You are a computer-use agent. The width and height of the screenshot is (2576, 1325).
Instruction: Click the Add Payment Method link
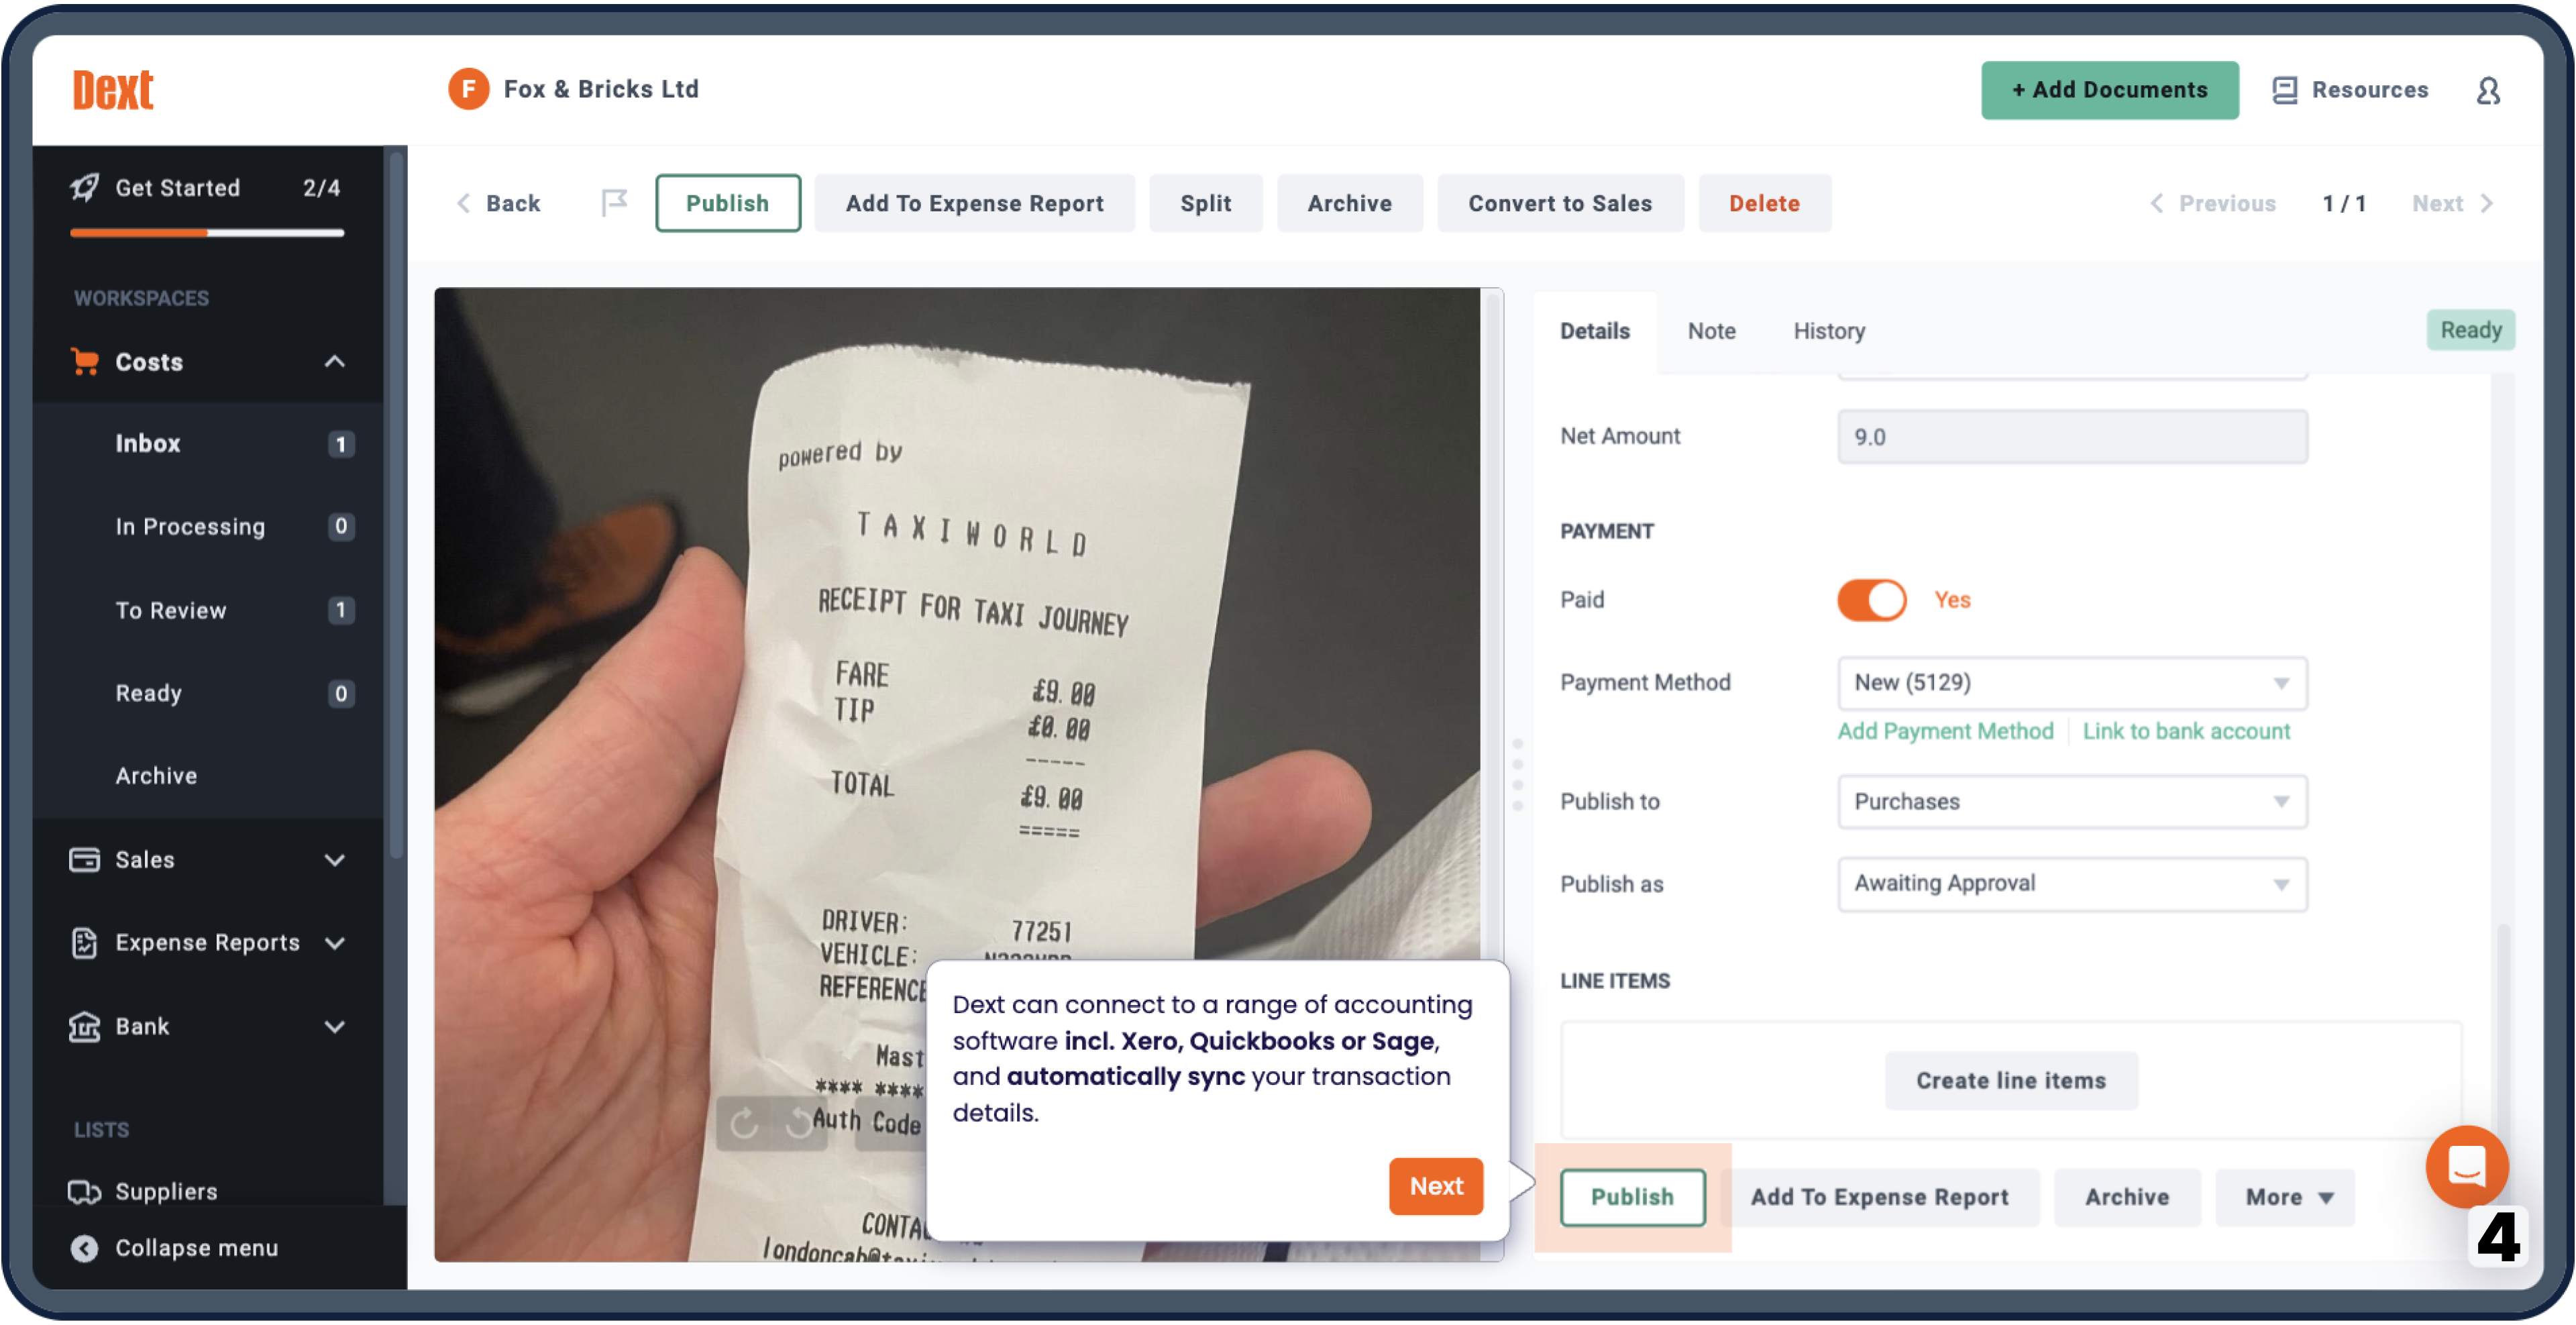click(1947, 730)
